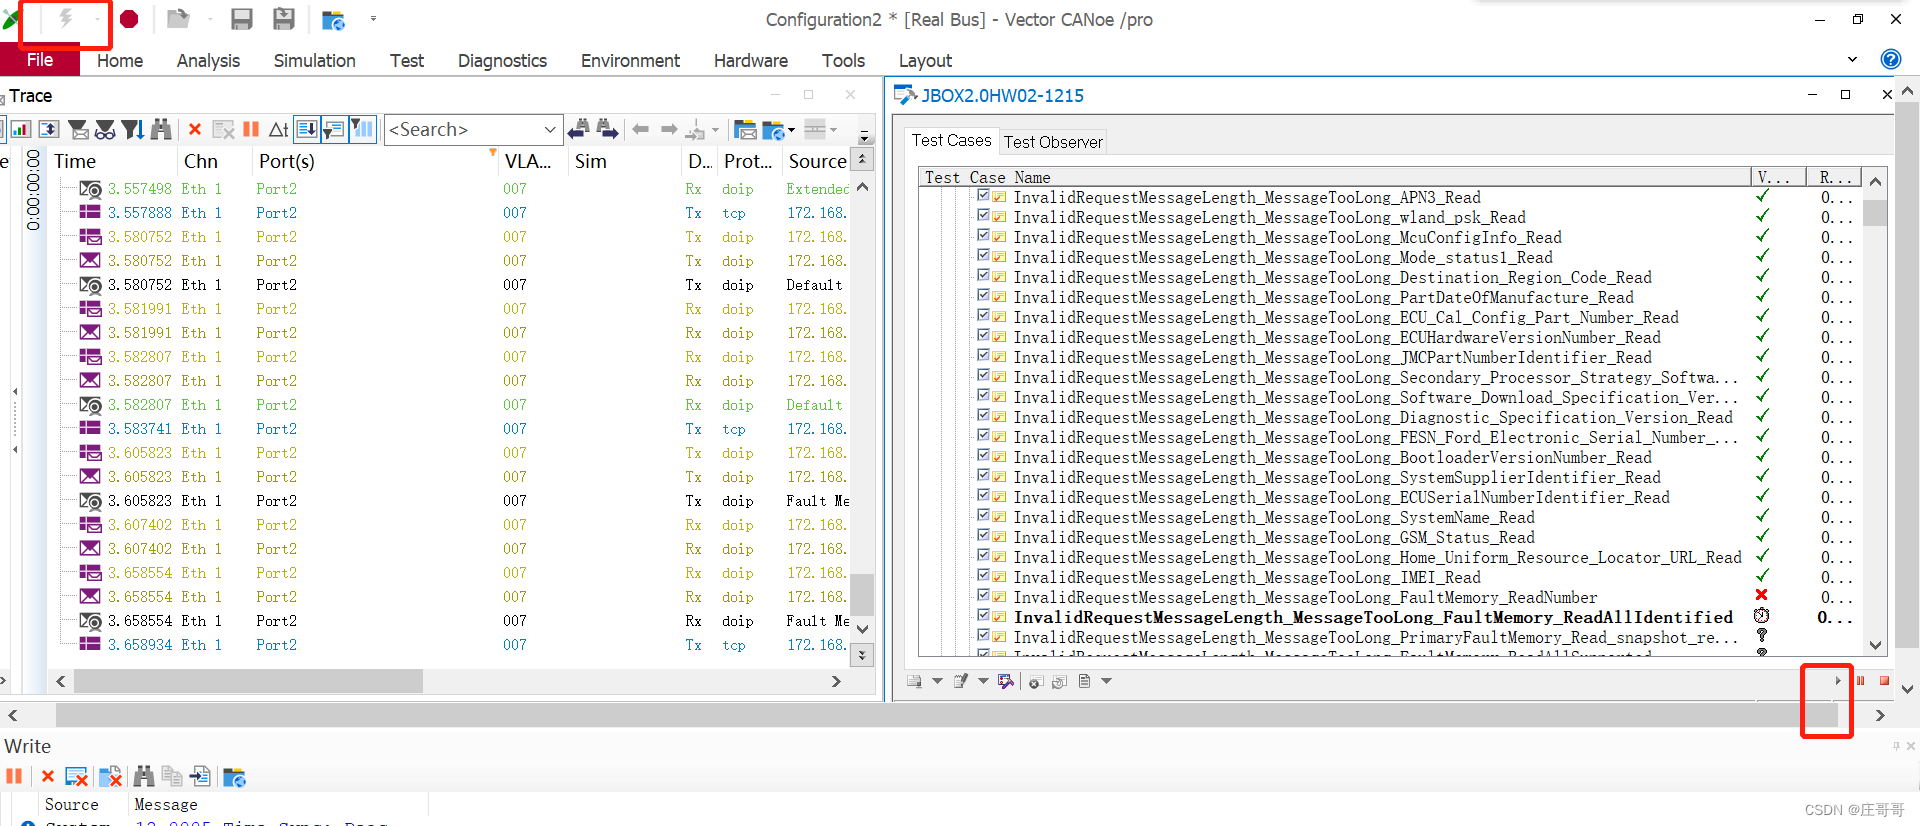
Task: Toggle Trace scroll mode button
Action: [307, 129]
